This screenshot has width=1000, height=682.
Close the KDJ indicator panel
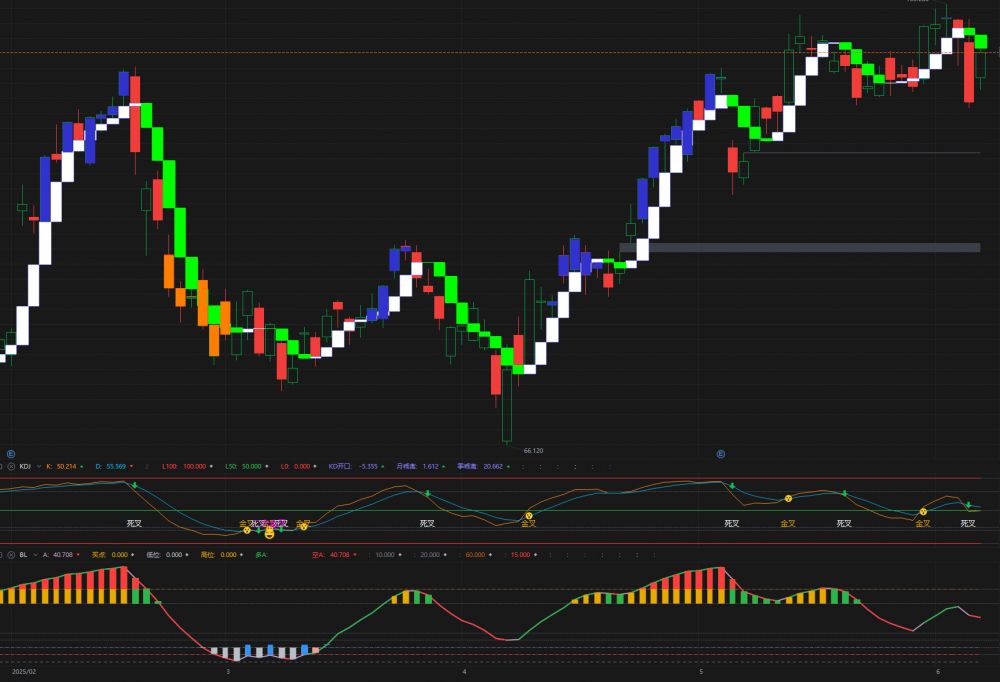pos(11,466)
